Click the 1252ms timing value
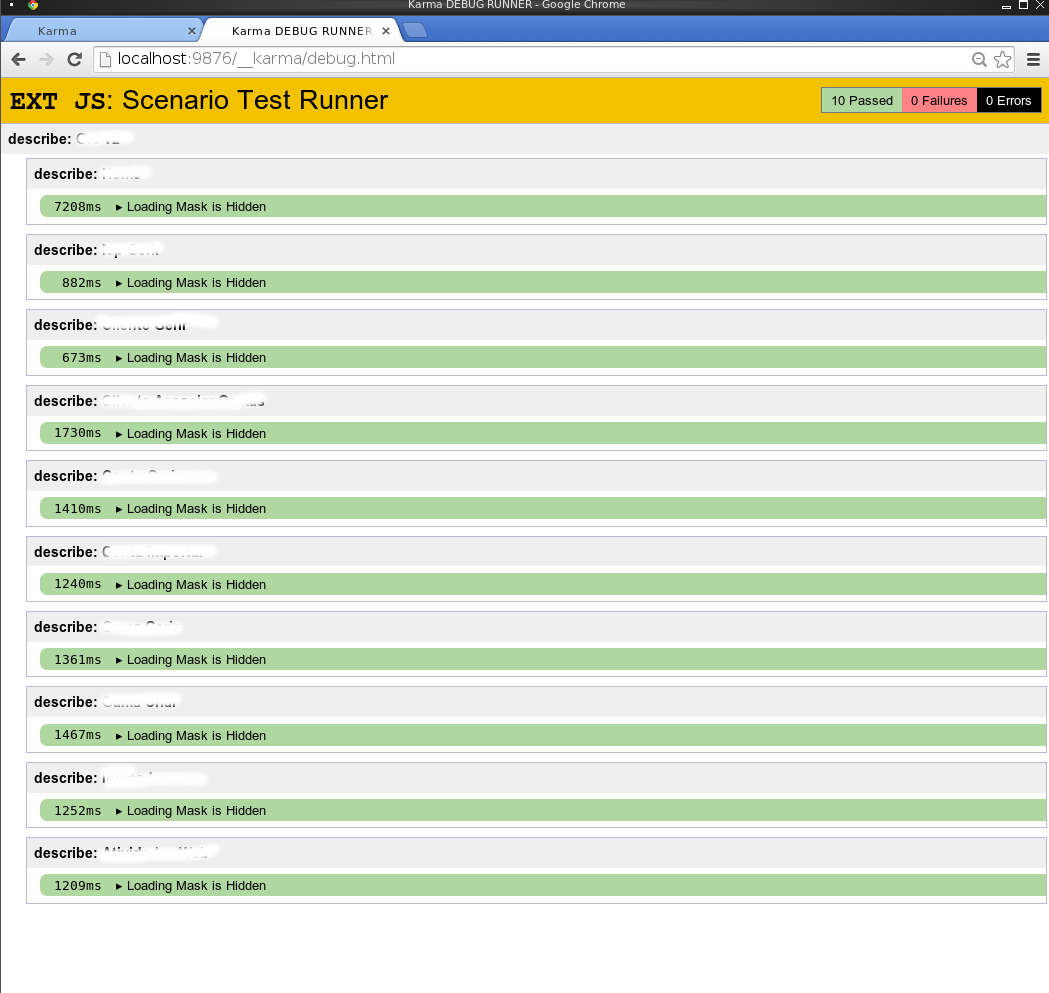 pos(78,810)
